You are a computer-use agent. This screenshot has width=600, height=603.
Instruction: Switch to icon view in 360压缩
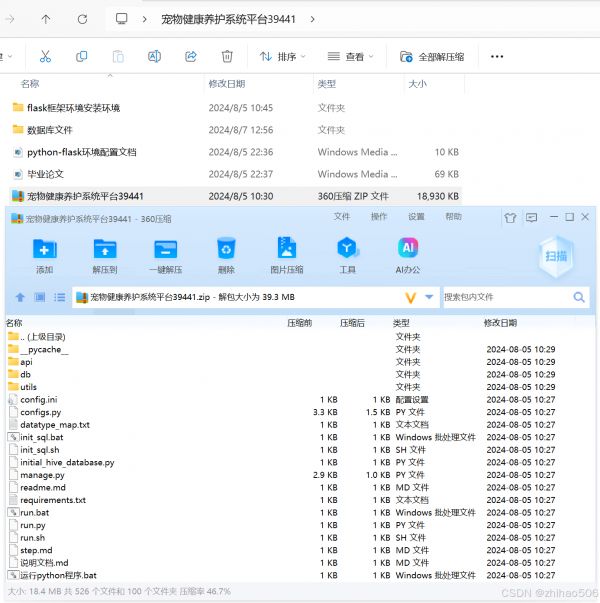40,297
